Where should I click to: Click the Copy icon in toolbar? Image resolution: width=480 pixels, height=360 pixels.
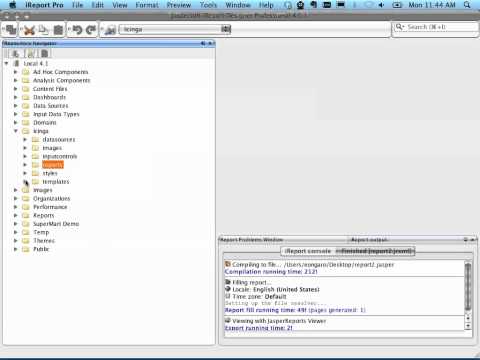[43, 30]
